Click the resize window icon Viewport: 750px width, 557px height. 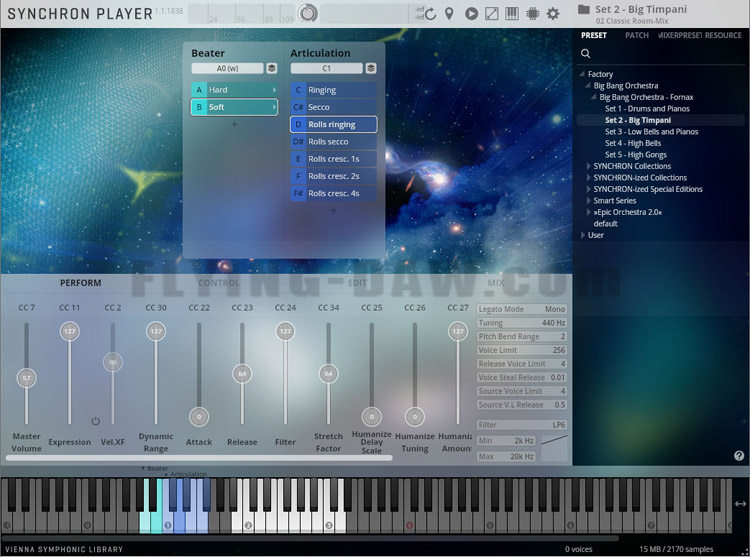491,14
